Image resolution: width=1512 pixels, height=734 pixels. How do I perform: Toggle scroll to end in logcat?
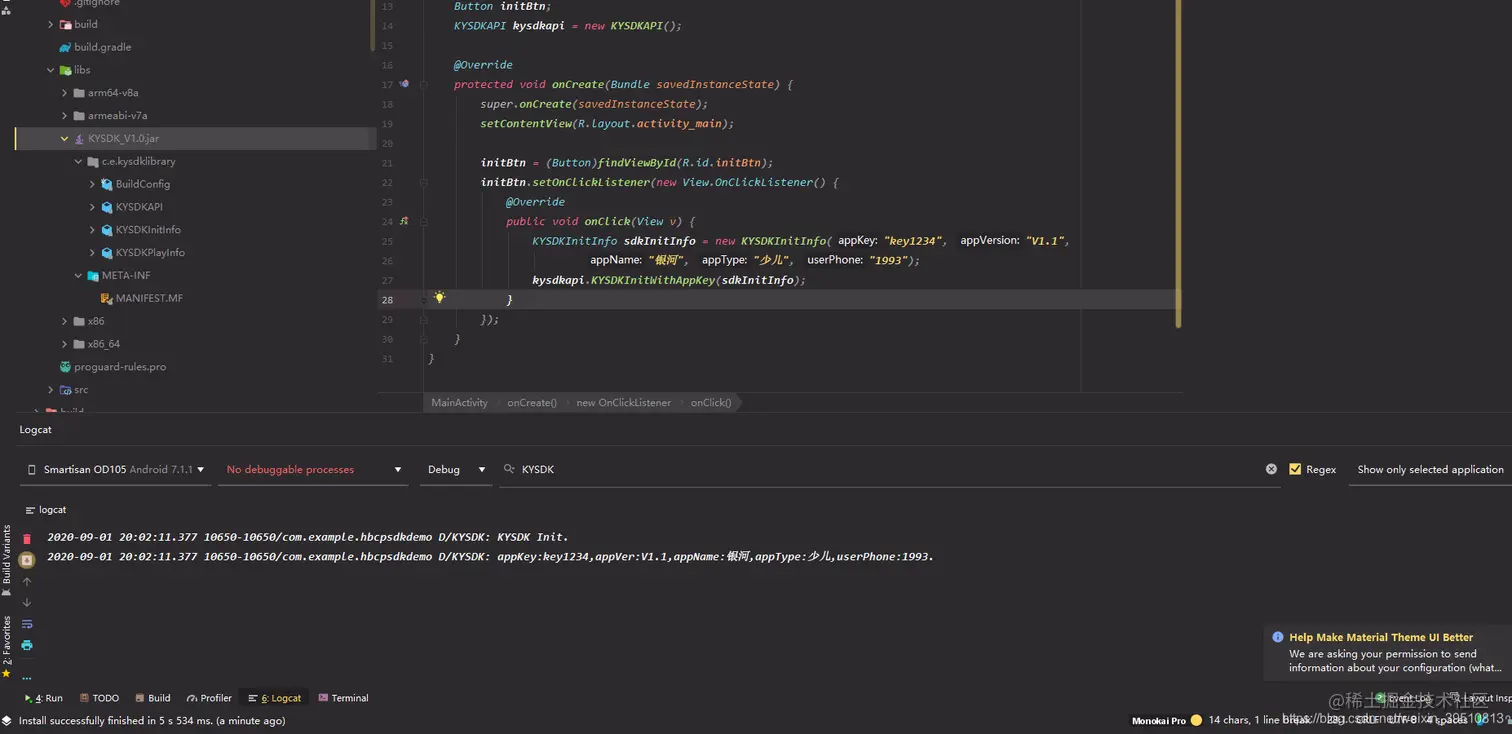coord(27,560)
